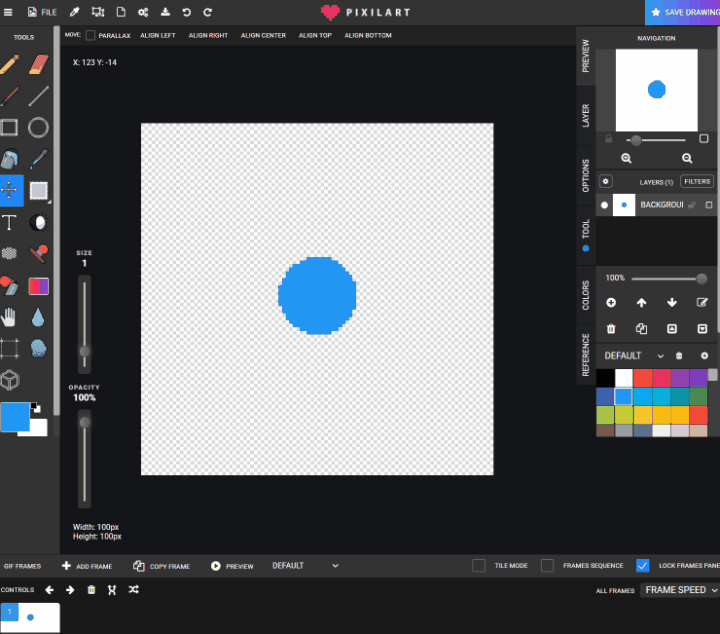
Task: Swap primary and secondary colors
Action: 35,407
